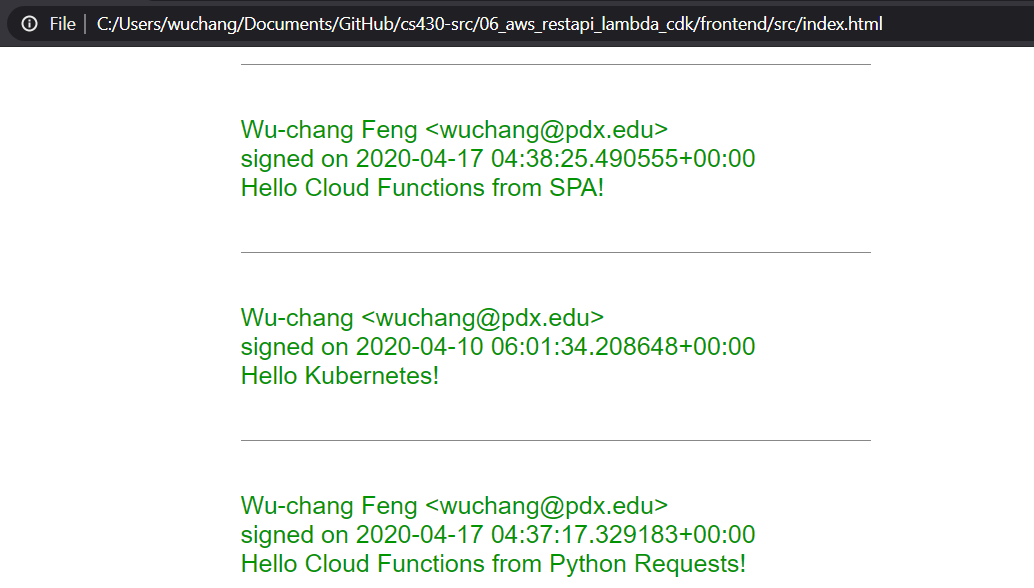Viewport: 1034px width, 588px height.
Task: Select the "Hello Cloud Functions from SPA!" message
Action: [422, 187]
